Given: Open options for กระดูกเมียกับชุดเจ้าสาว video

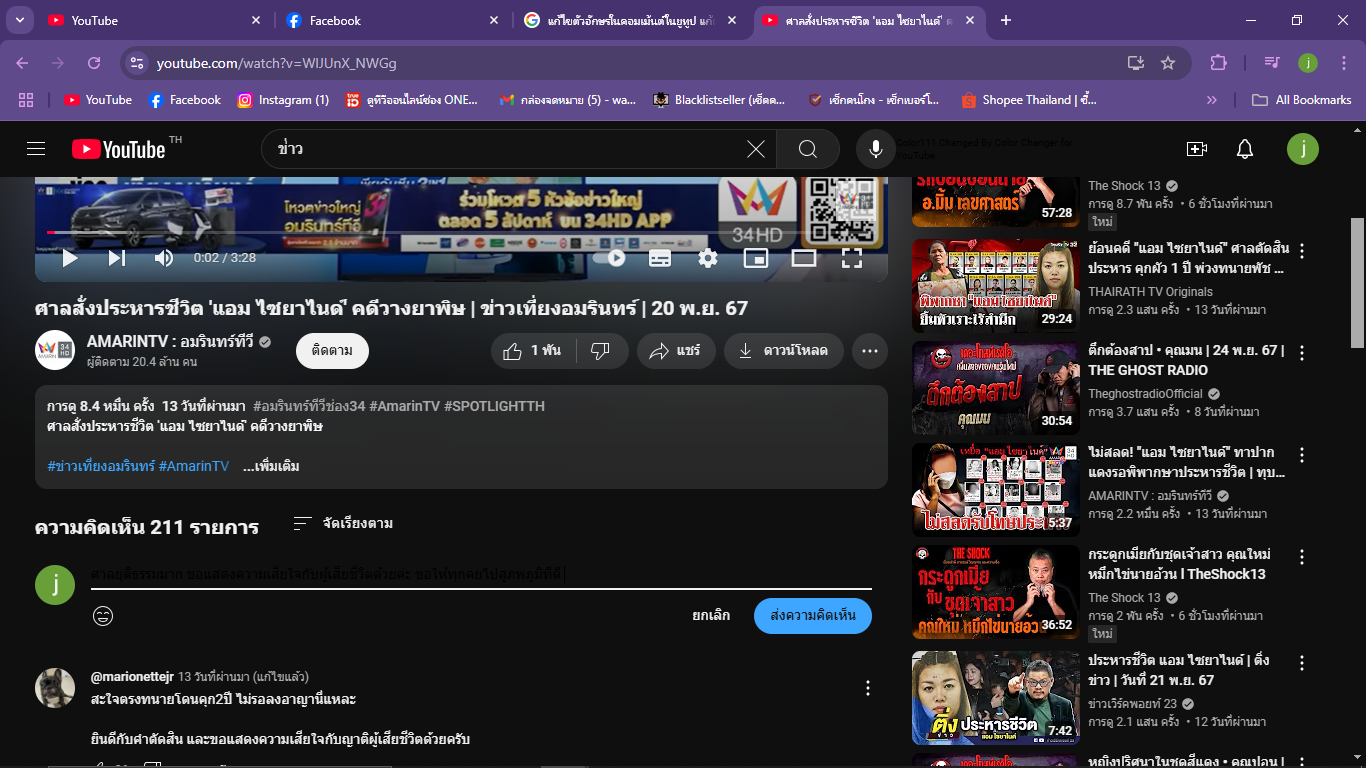Looking at the screenshot, I should pos(1302,557).
